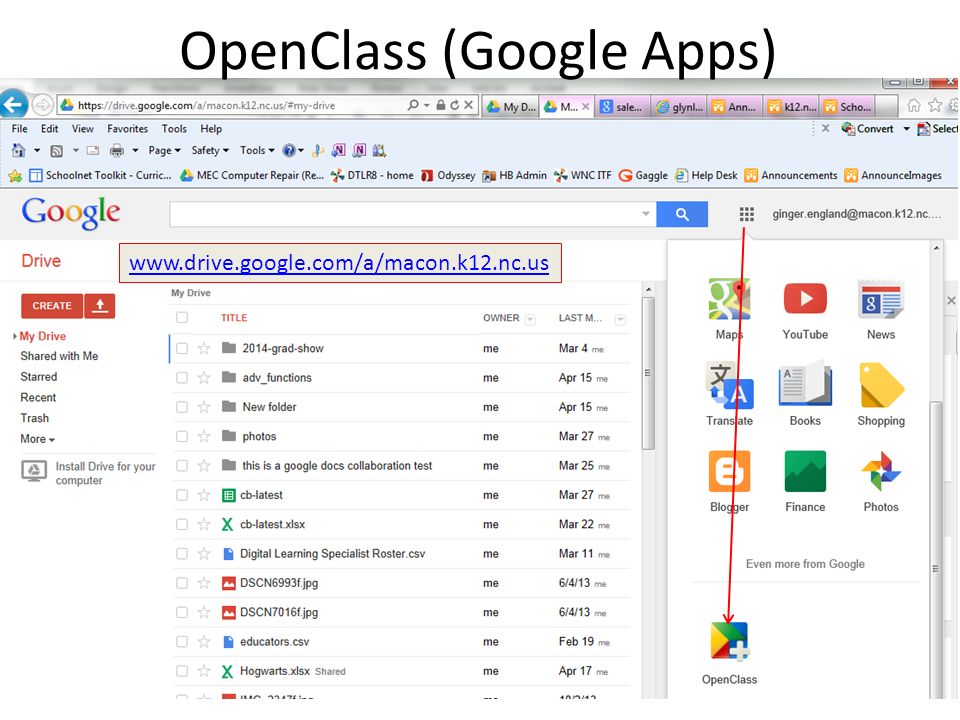960x720 pixels.
Task: Open the OWNER column filter dropdown
Action: pyautogui.click(x=531, y=319)
